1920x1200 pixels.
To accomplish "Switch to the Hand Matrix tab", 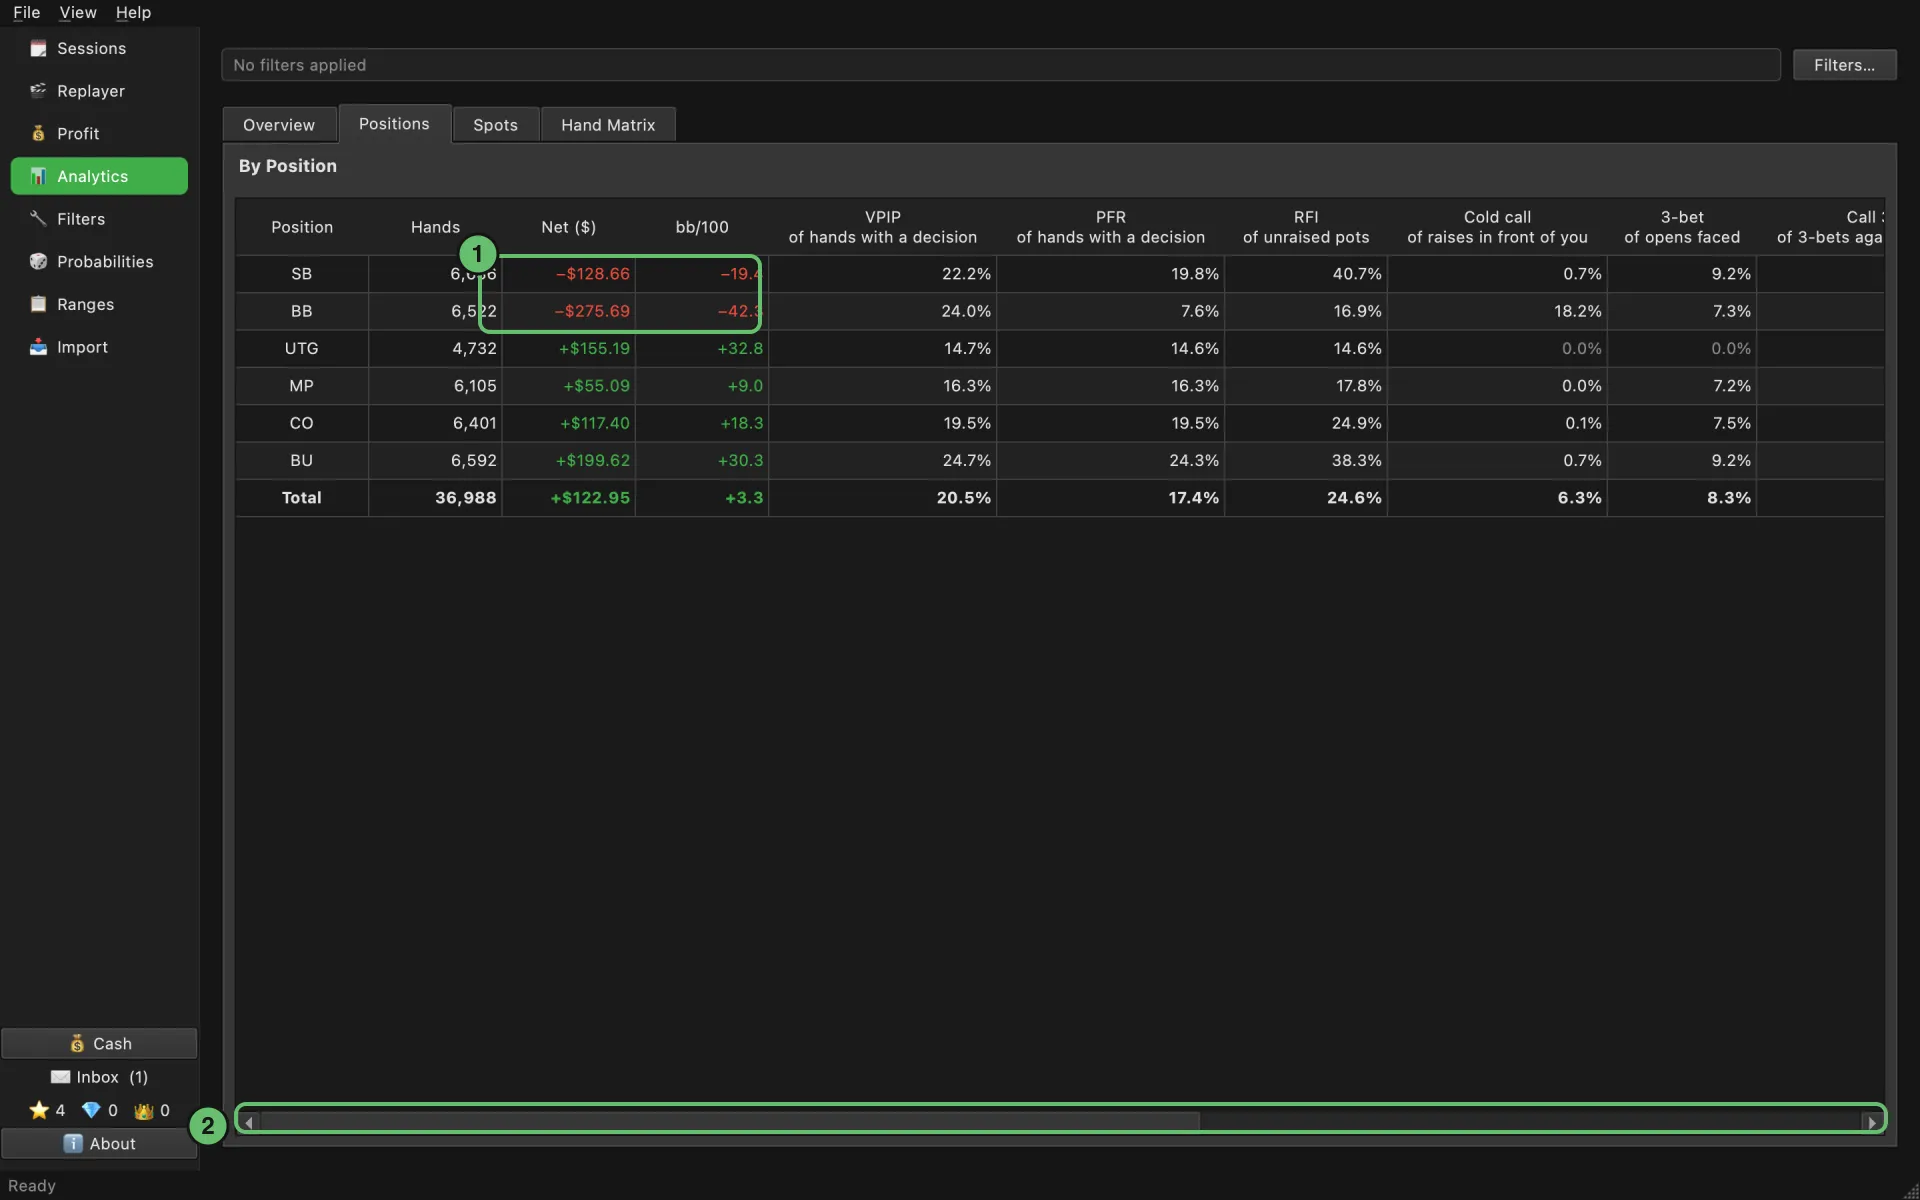I will [608, 125].
